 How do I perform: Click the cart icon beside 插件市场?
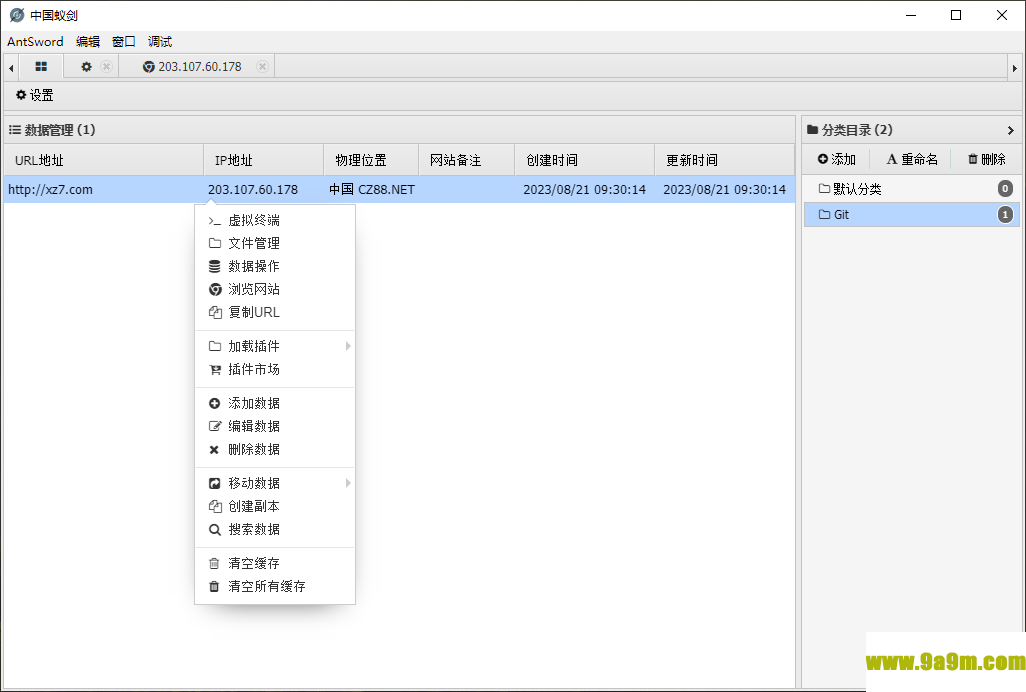pyautogui.click(x=215, y=370)
